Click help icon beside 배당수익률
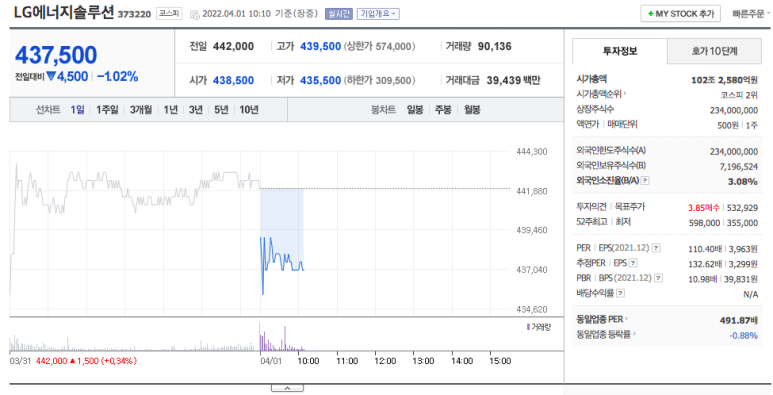773x395 pixels. (621, 293)
